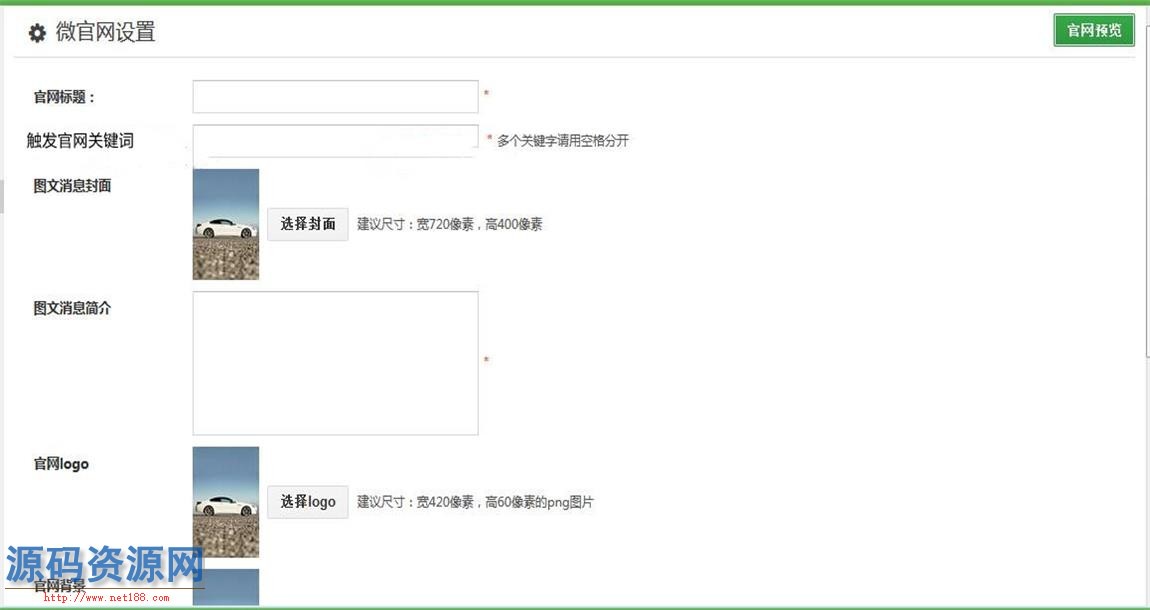
Task: Click the 微官网设置 page heading
Action: click(105, 32)
